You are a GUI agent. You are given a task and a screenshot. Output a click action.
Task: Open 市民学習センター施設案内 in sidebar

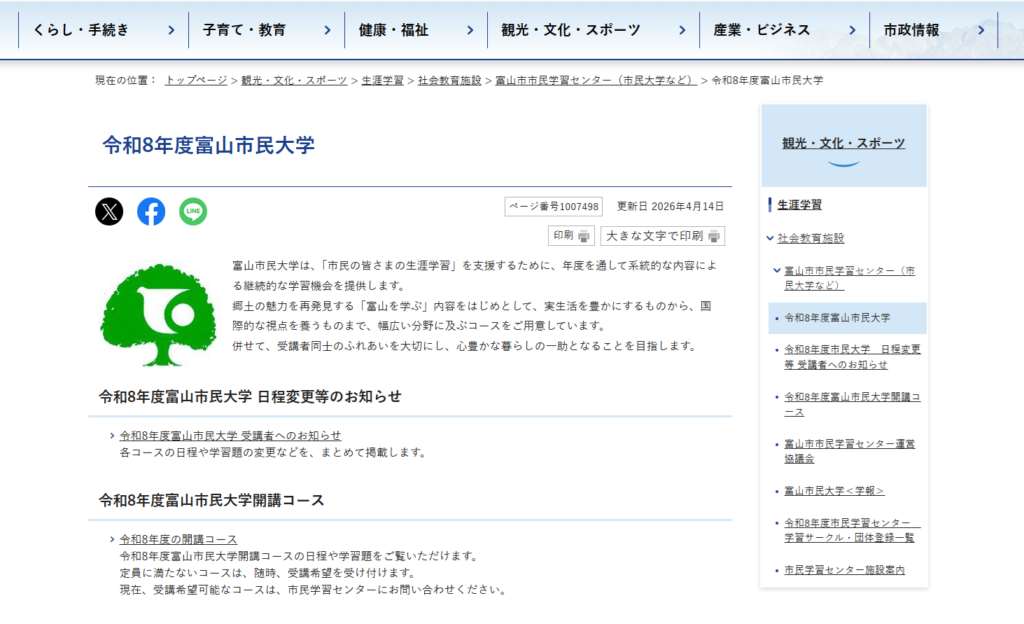844,570
